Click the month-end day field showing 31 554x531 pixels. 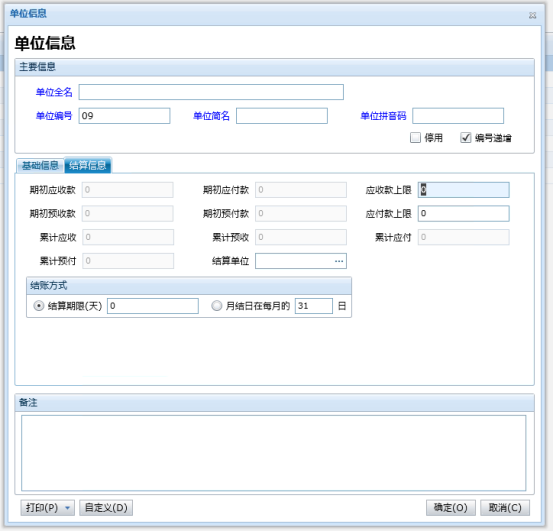tap(314, 306)
